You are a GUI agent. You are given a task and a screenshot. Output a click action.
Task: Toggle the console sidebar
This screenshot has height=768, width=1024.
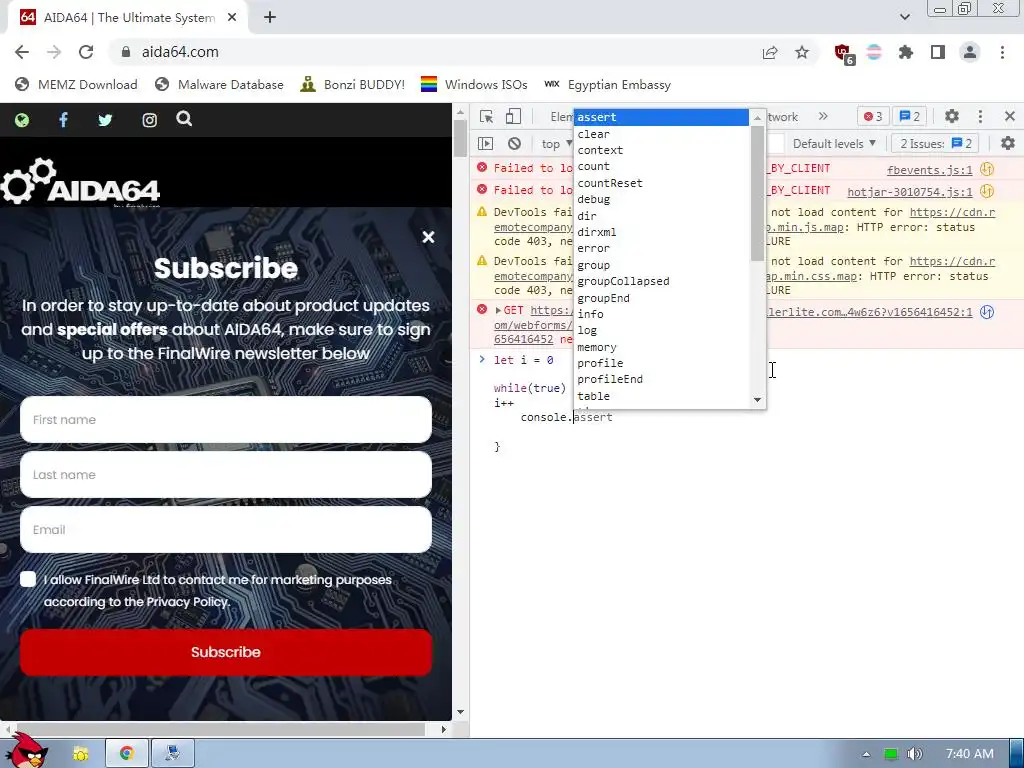tap(485, 144)
